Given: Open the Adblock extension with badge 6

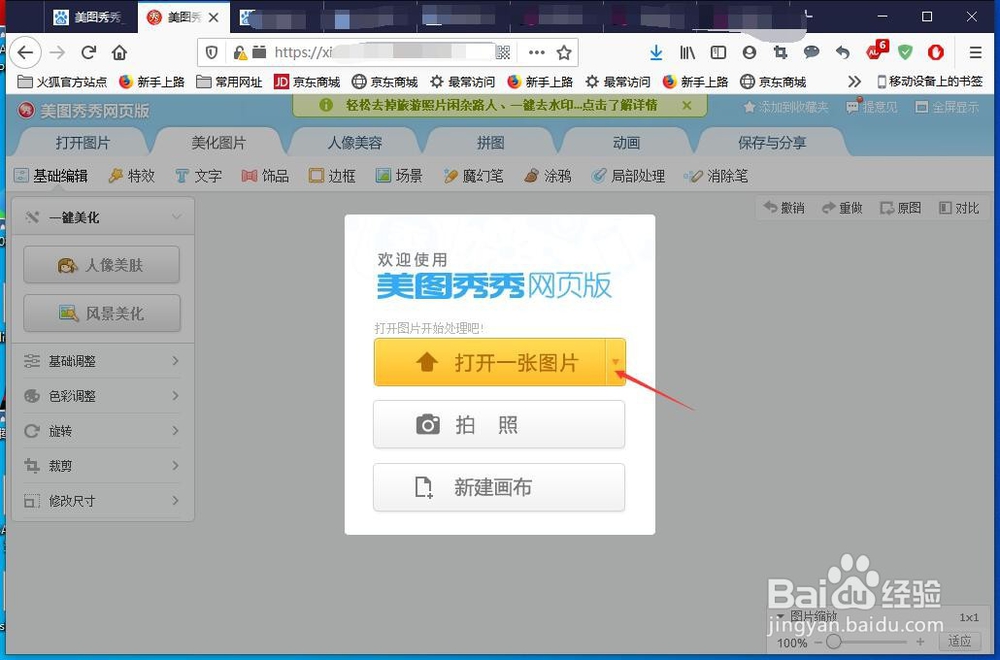Looking at the screenshot, I should [876, 51].
